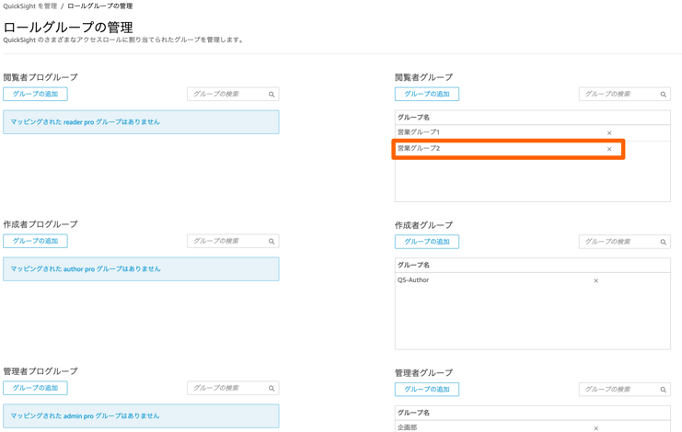682x432 pixels.
Task: Add group under 作成者プログループ
Action: [35, 241]
